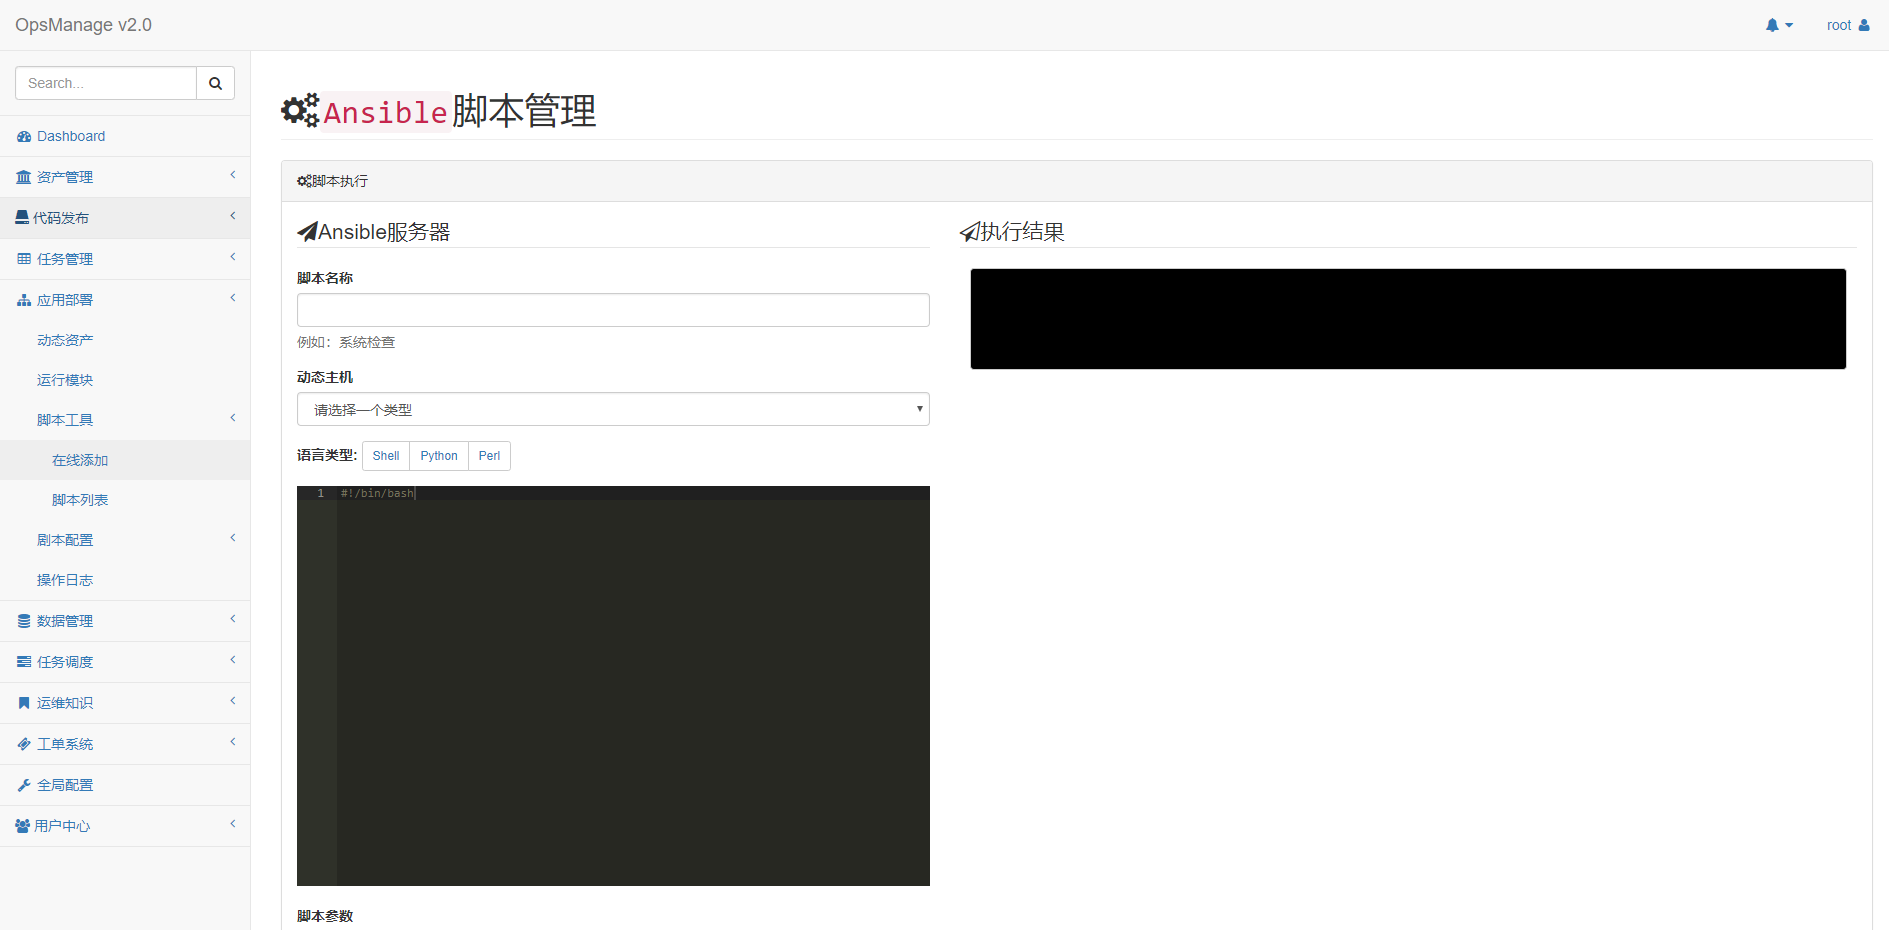Select Python as the script language

438,455
